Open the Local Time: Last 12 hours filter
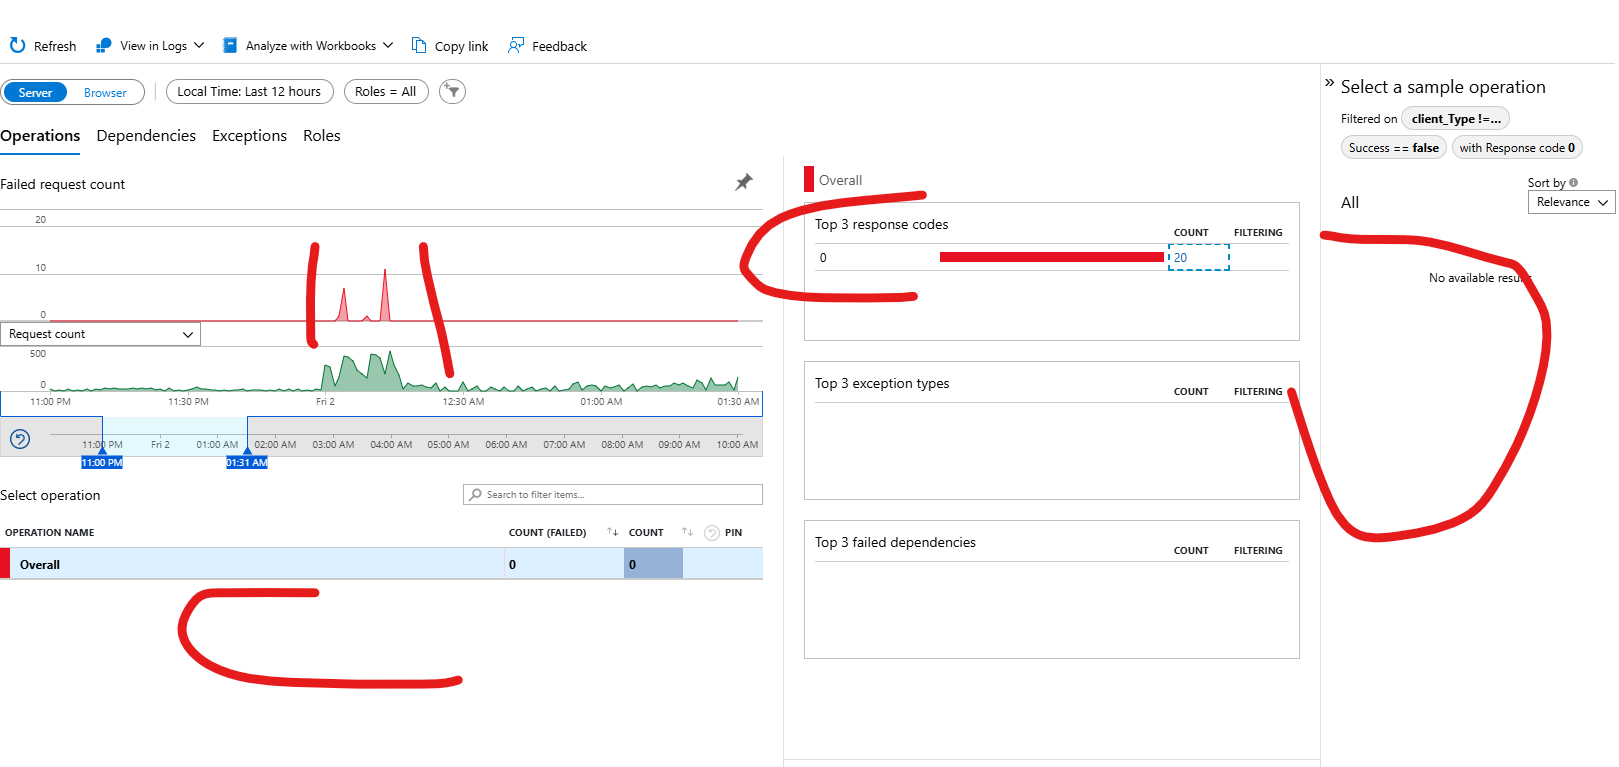Image resolution: width=1619 pixels, height=767 pixels. click(249, 91)
